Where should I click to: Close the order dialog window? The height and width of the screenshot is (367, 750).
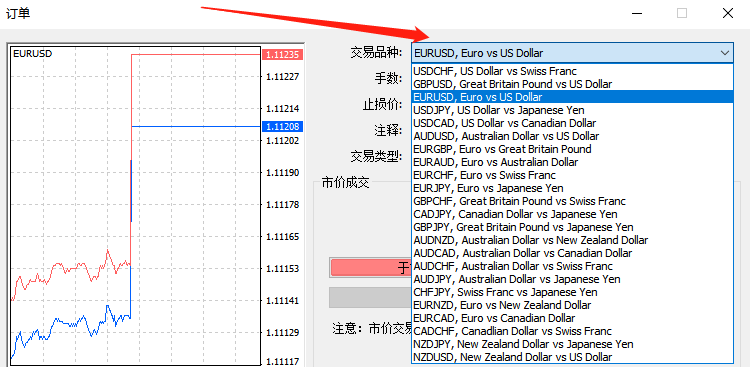coord(728,13)
